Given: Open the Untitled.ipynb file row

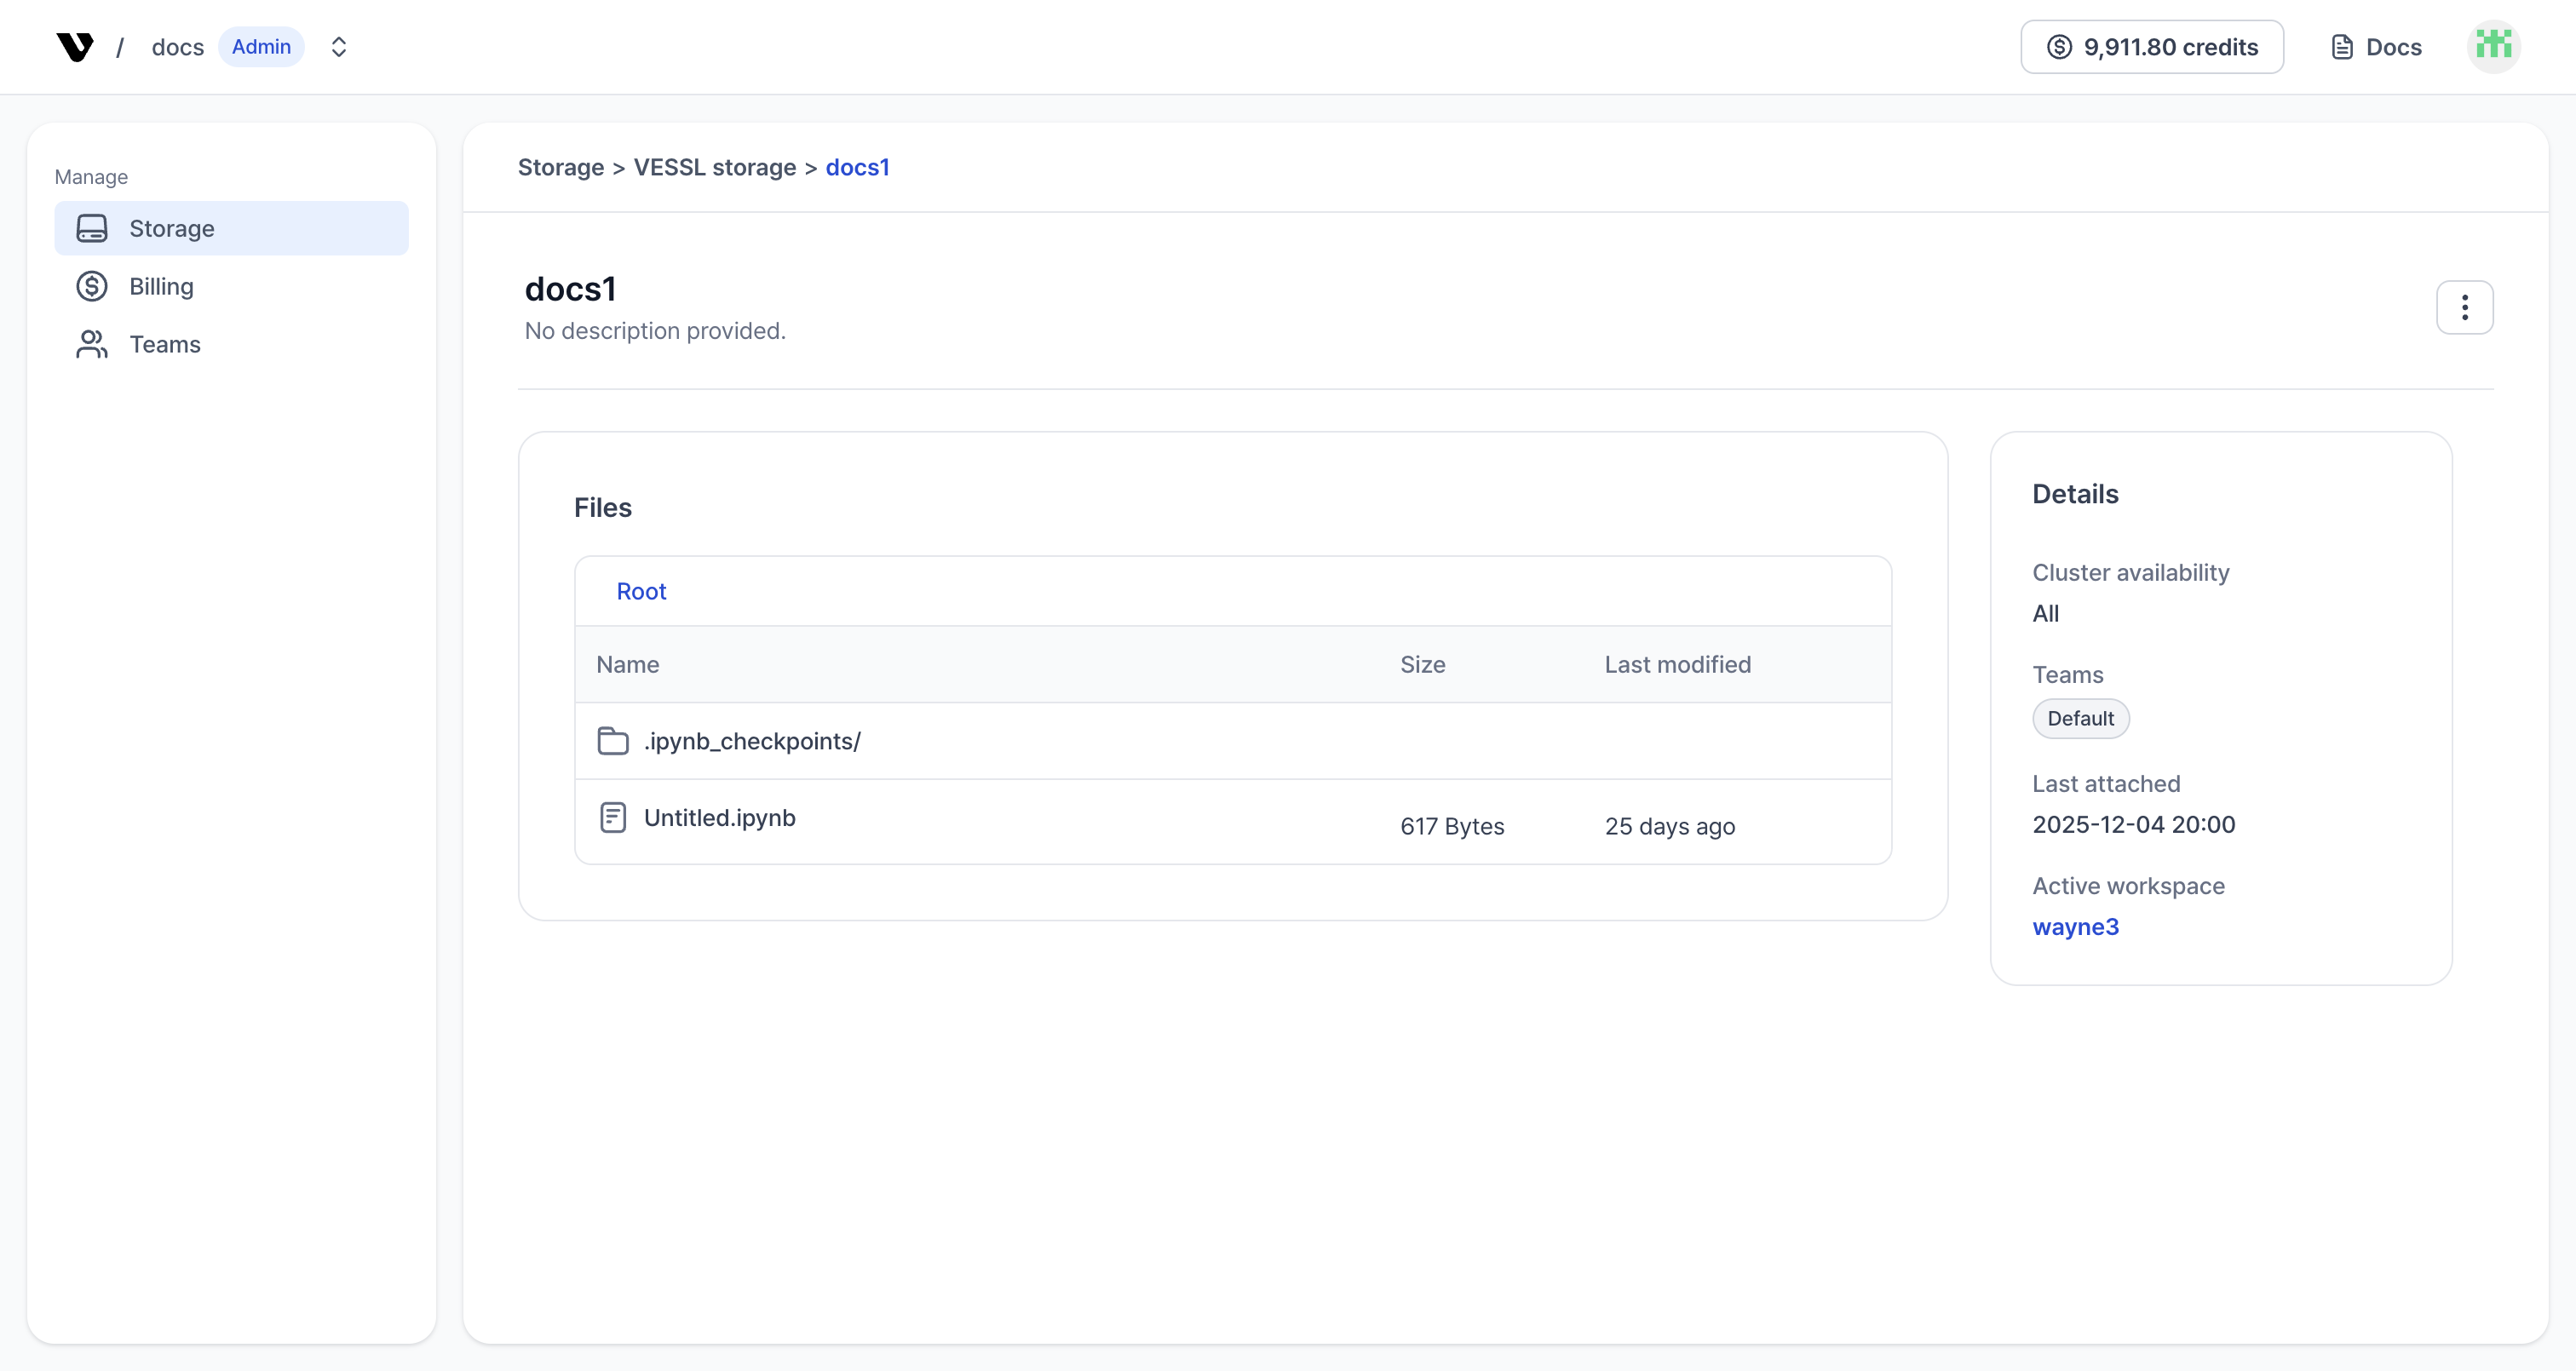Looking at the screenshot, I should pos(719,817).
